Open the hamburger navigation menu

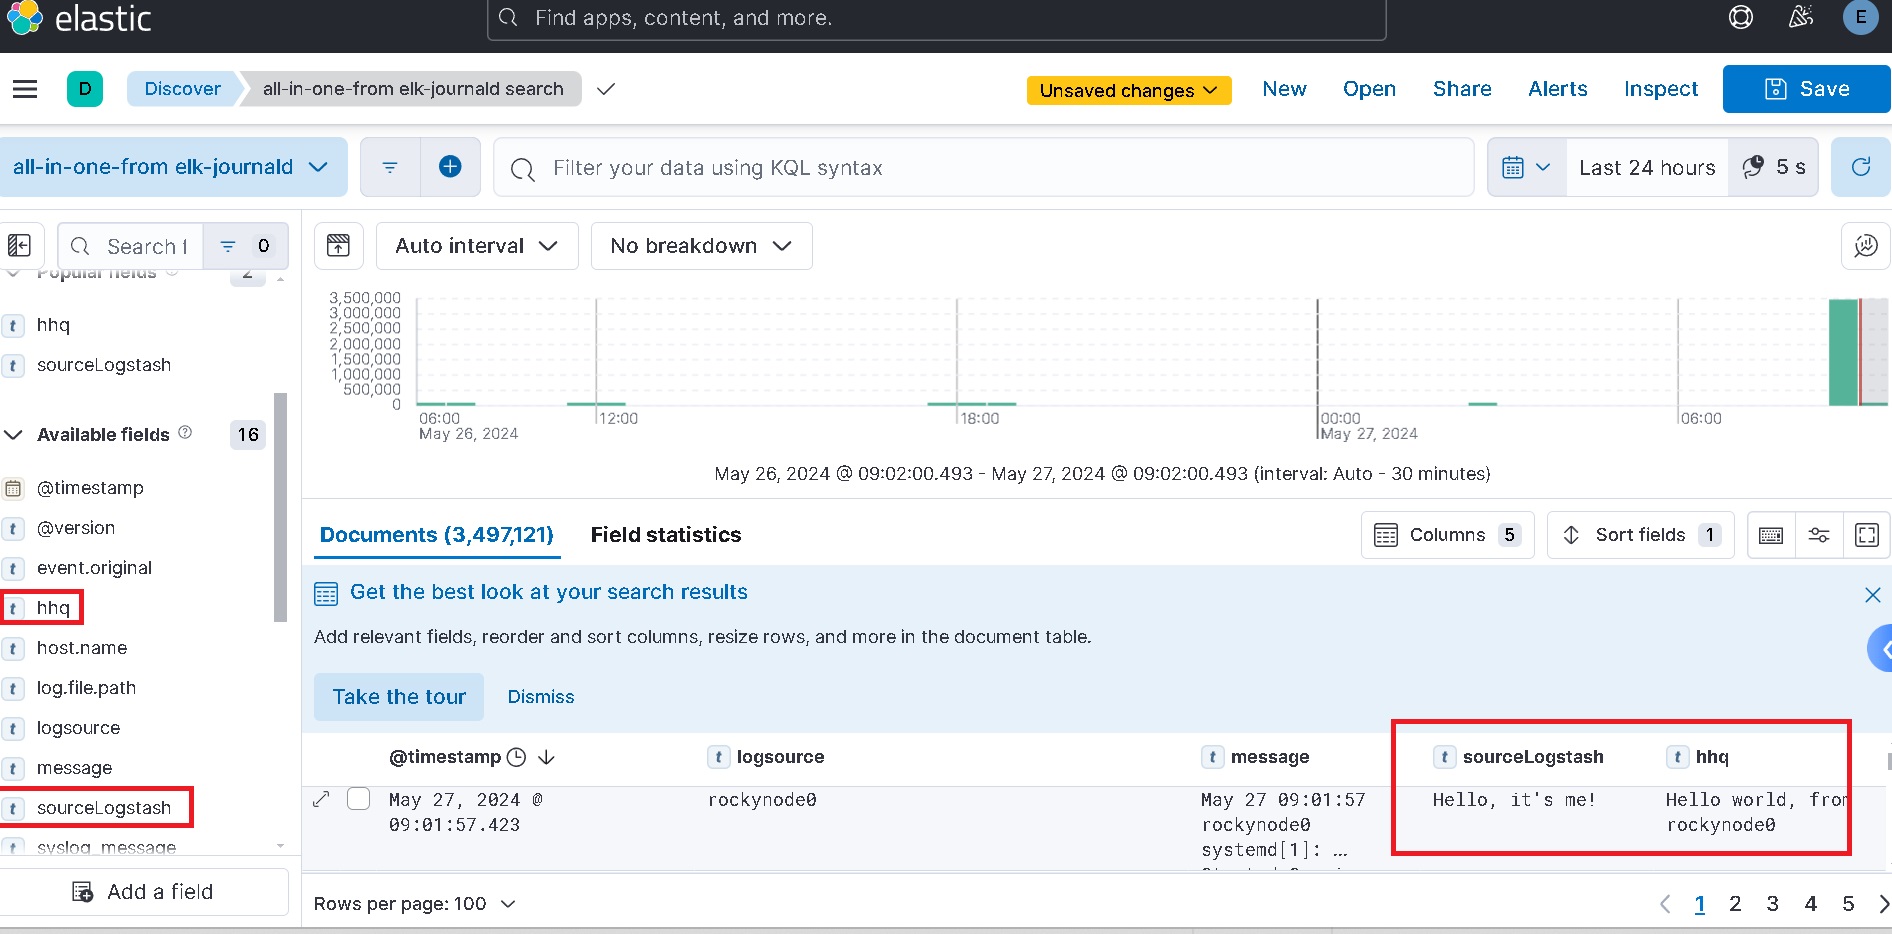tap(25, 89)
